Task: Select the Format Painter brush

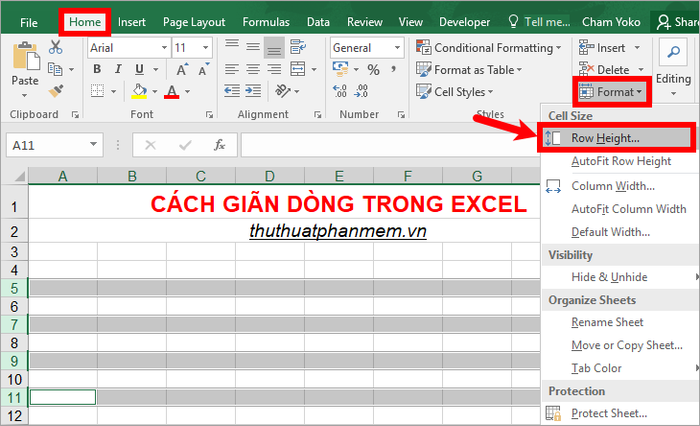Action: point(56,91)
